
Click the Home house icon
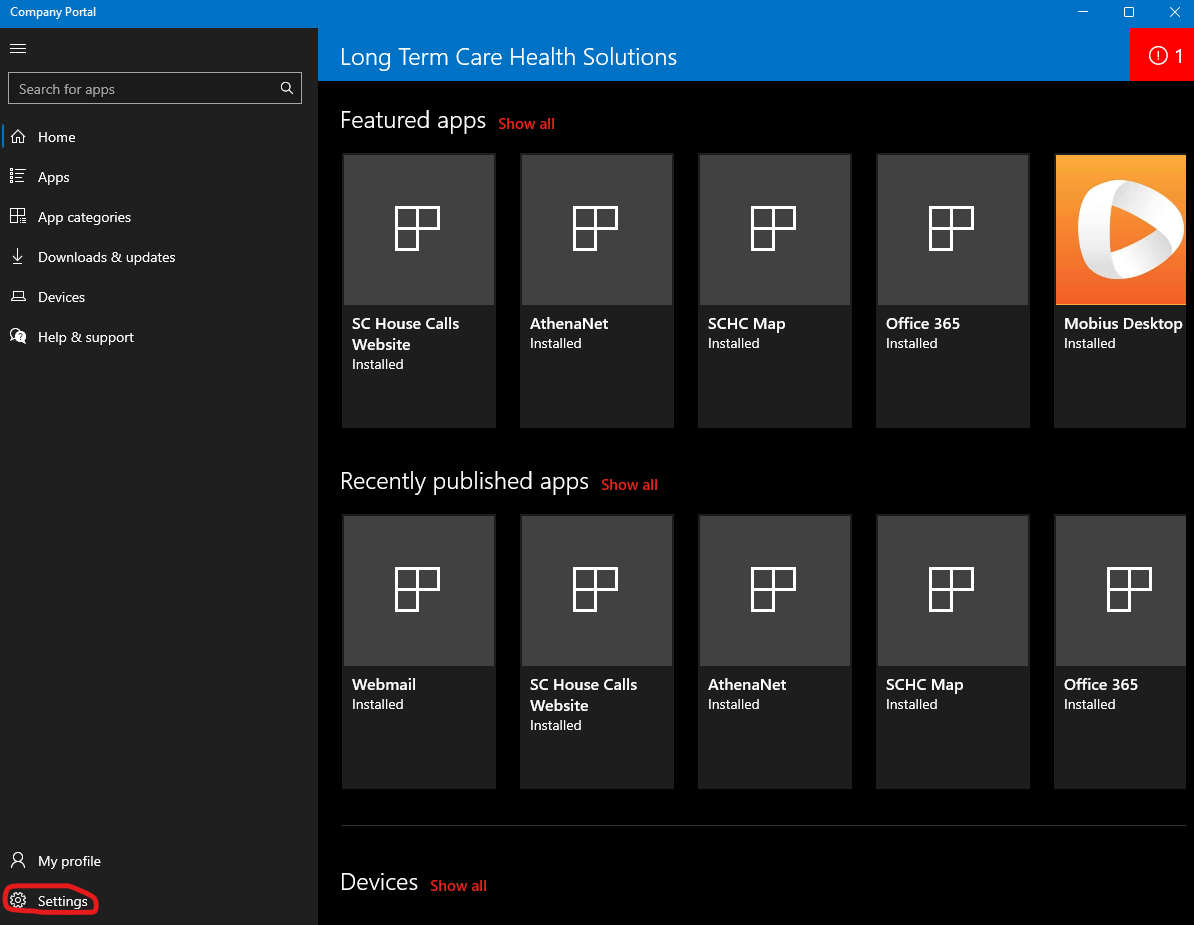[x=18, y=136]
